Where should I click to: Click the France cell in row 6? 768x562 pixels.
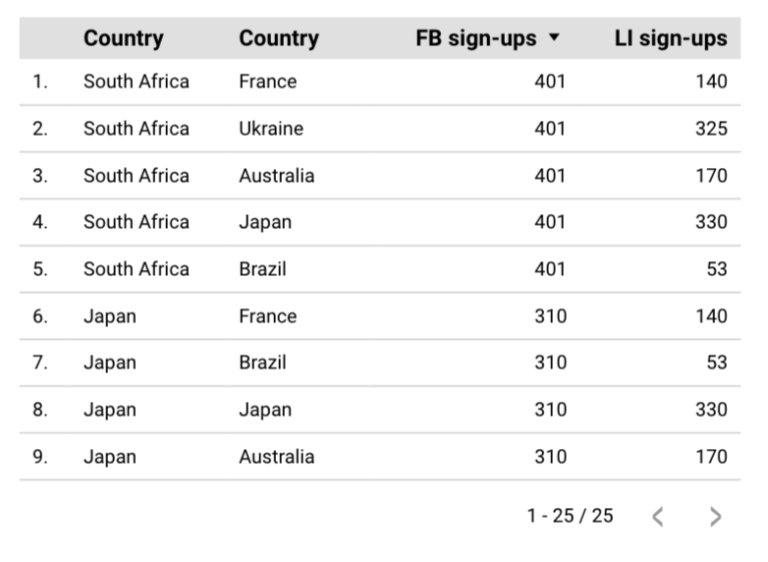point(267,316)
